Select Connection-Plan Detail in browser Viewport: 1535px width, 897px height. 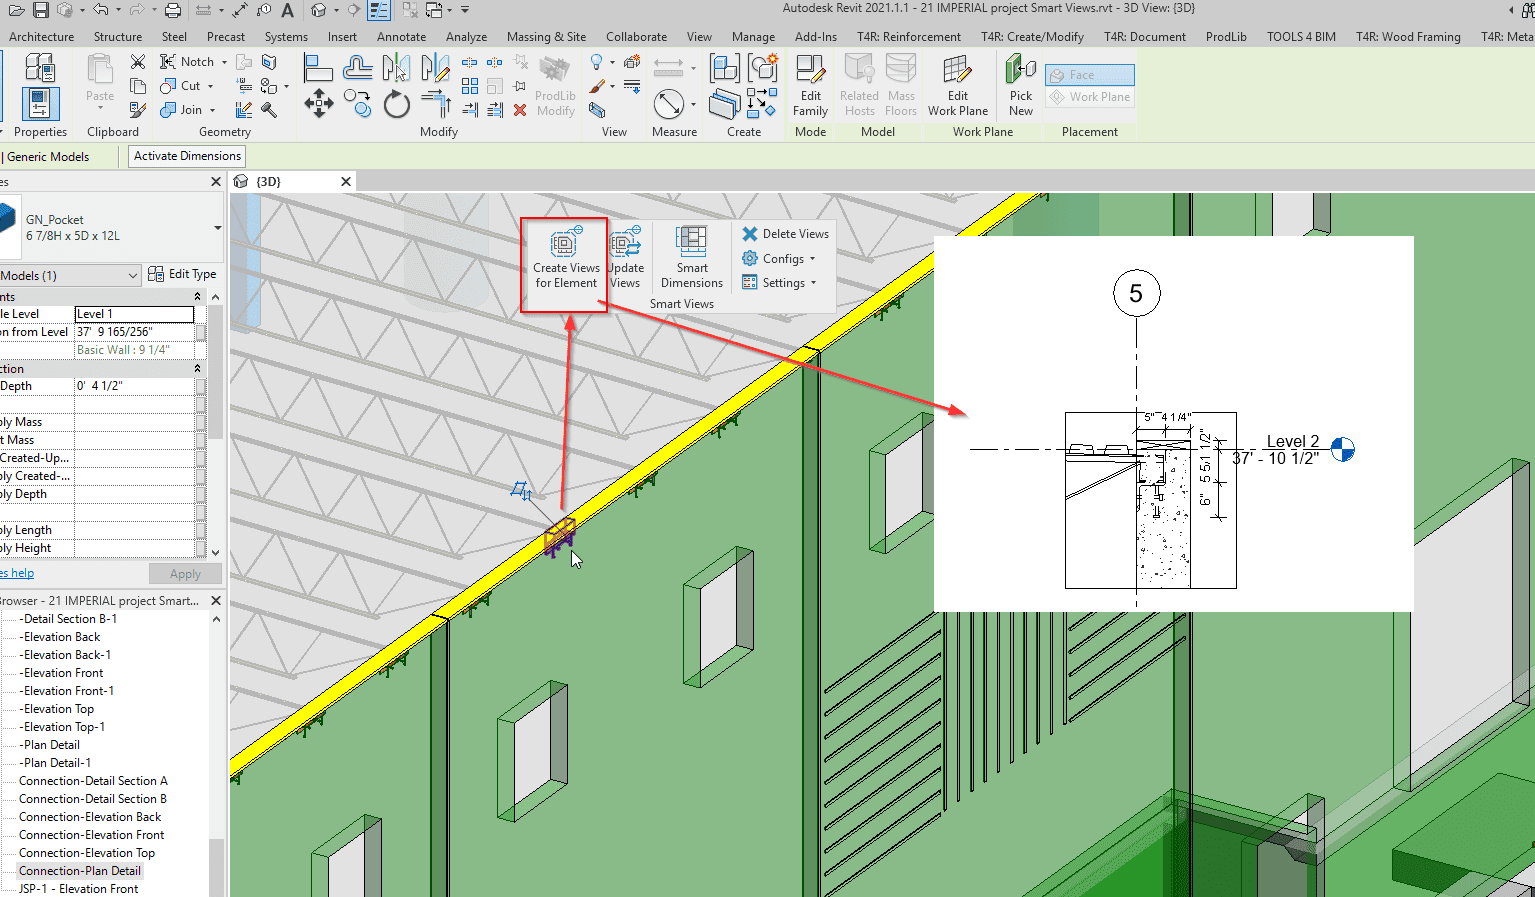click(80, 871)
